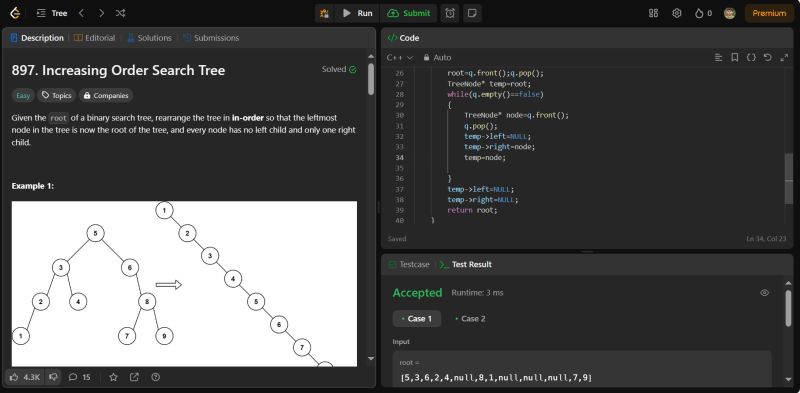Click the bookmark icon in code editor
This screenshot has height=393, width=800.
pos(735,58)
